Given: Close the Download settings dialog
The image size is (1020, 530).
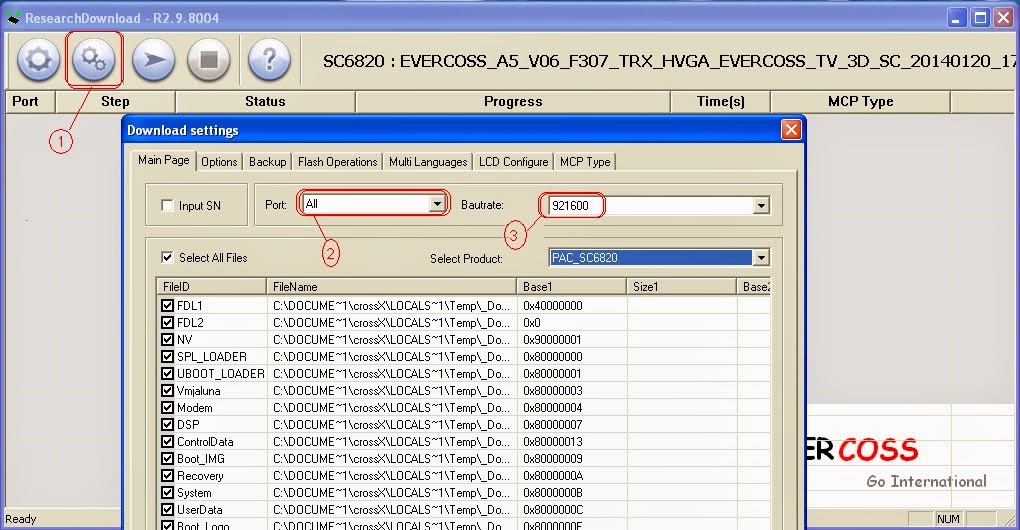Looking at the screenshot, I should tap(791, 130).
